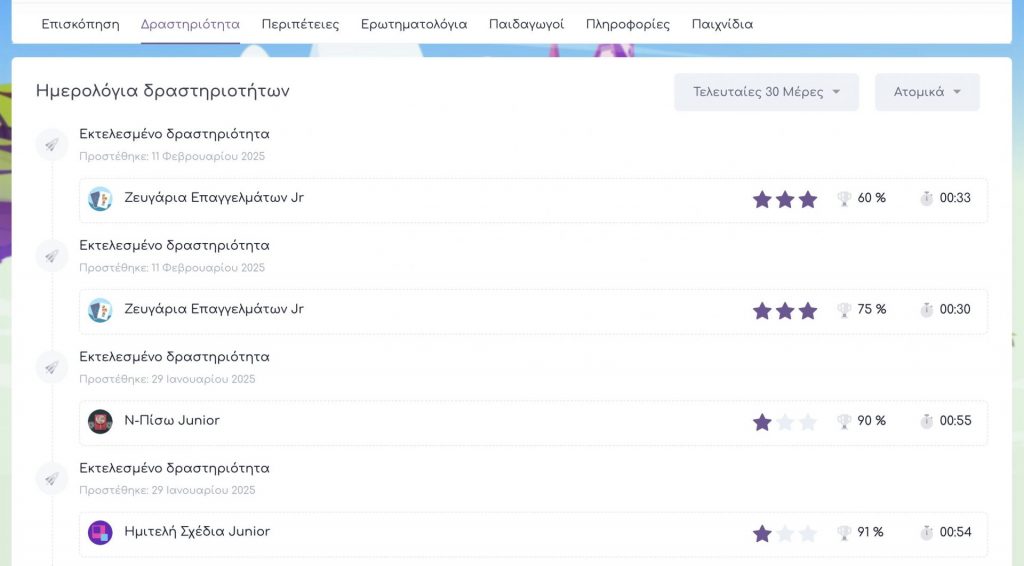Click first Ζευγάρια Επαγγελμάτων Jr game icon
The image size is (1024, 566).
coord(100,199)
